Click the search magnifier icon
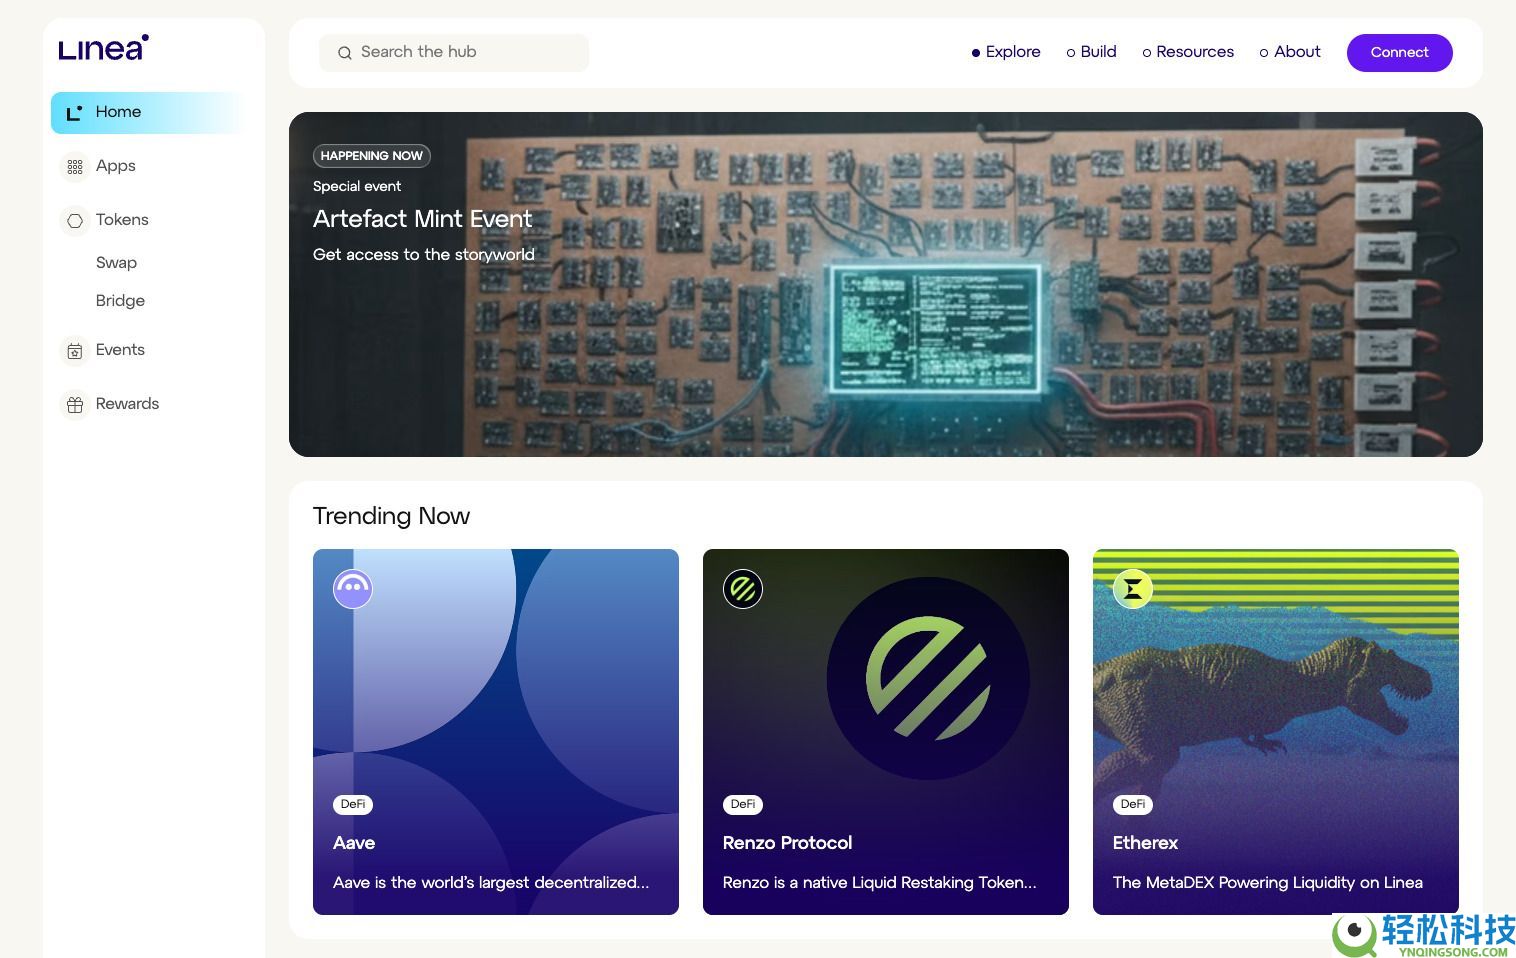 (x=345, y=53)
